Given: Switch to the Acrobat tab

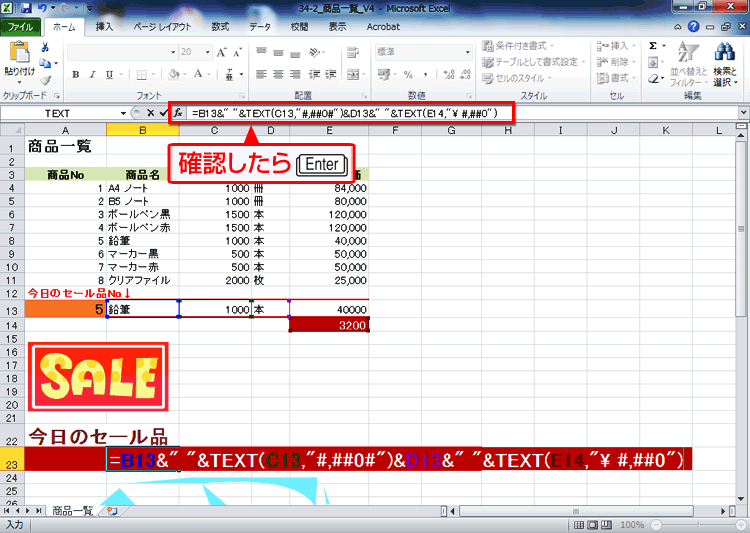Looking at the screenshot, I should [383, 27].
